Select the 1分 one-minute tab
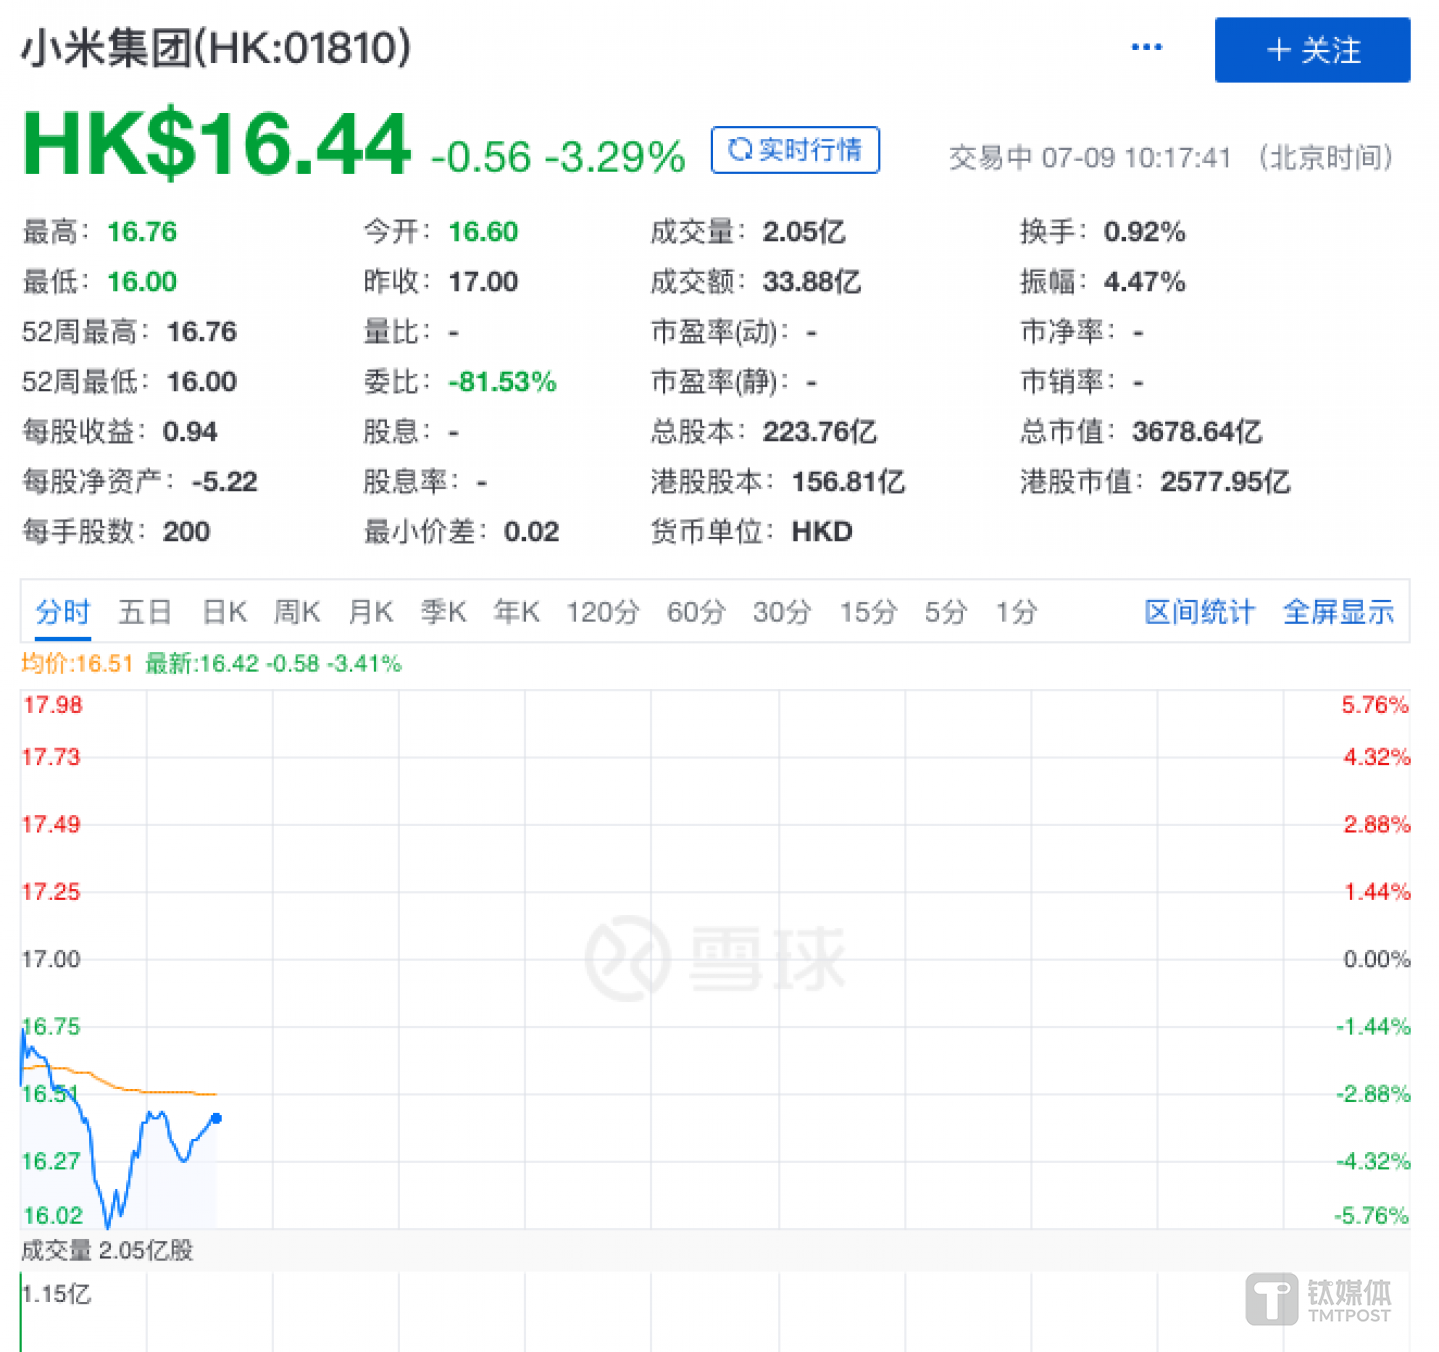The width and height of the screenshot is (1439, 1352). 1015,612
